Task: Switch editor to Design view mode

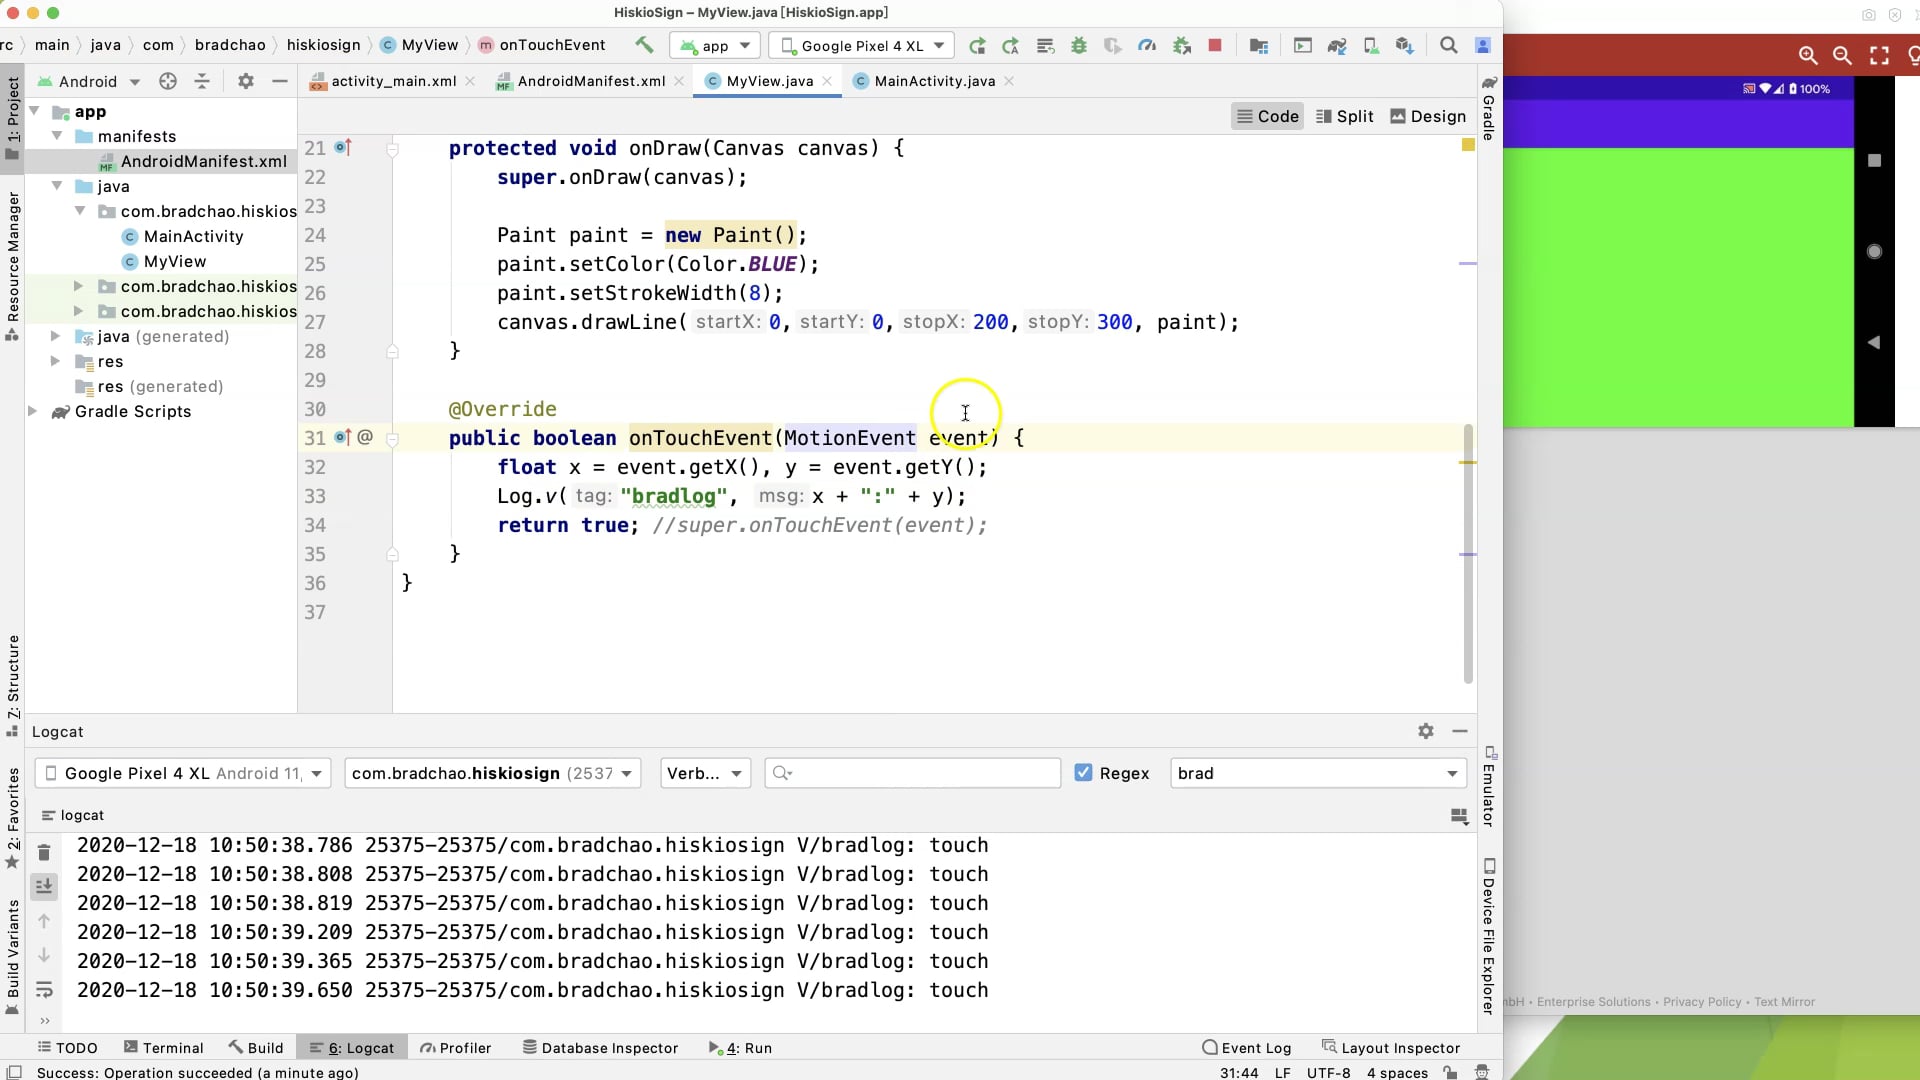Action: pyautogui.click(x=1427, y=116)
